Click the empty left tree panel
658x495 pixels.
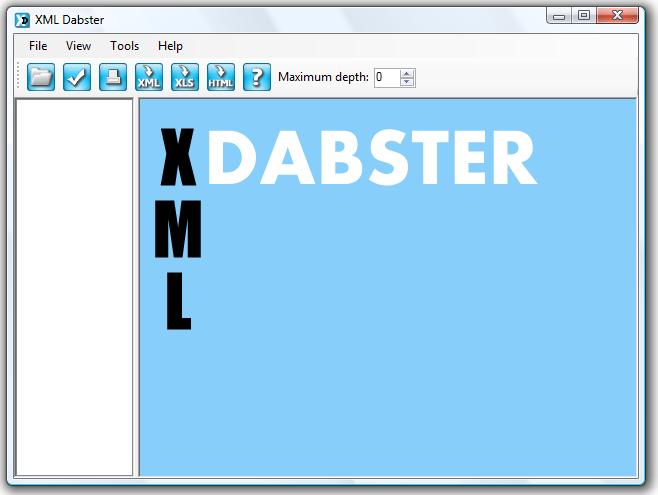point(74,287)
